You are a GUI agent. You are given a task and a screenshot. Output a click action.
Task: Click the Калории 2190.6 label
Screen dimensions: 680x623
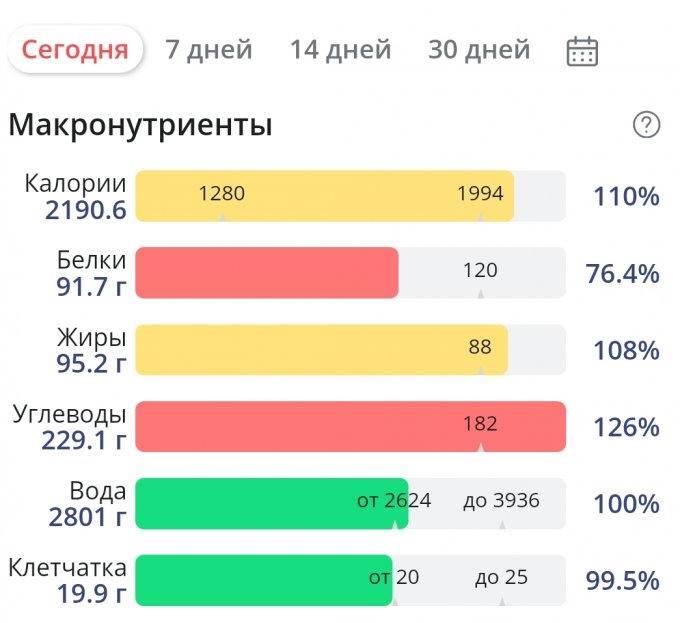76,196
